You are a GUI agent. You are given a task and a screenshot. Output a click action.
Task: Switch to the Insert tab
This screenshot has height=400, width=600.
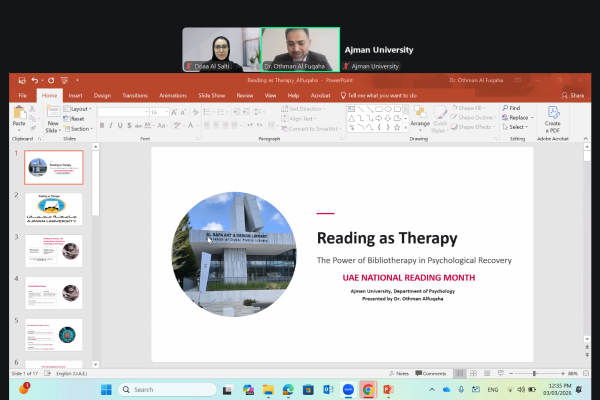[x=75, y=95]
